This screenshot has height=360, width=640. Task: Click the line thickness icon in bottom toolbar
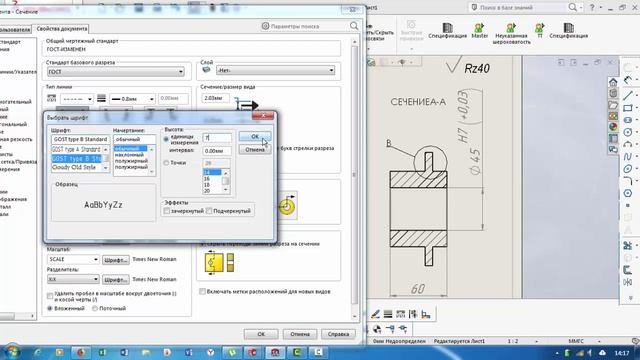pos(388,314)
